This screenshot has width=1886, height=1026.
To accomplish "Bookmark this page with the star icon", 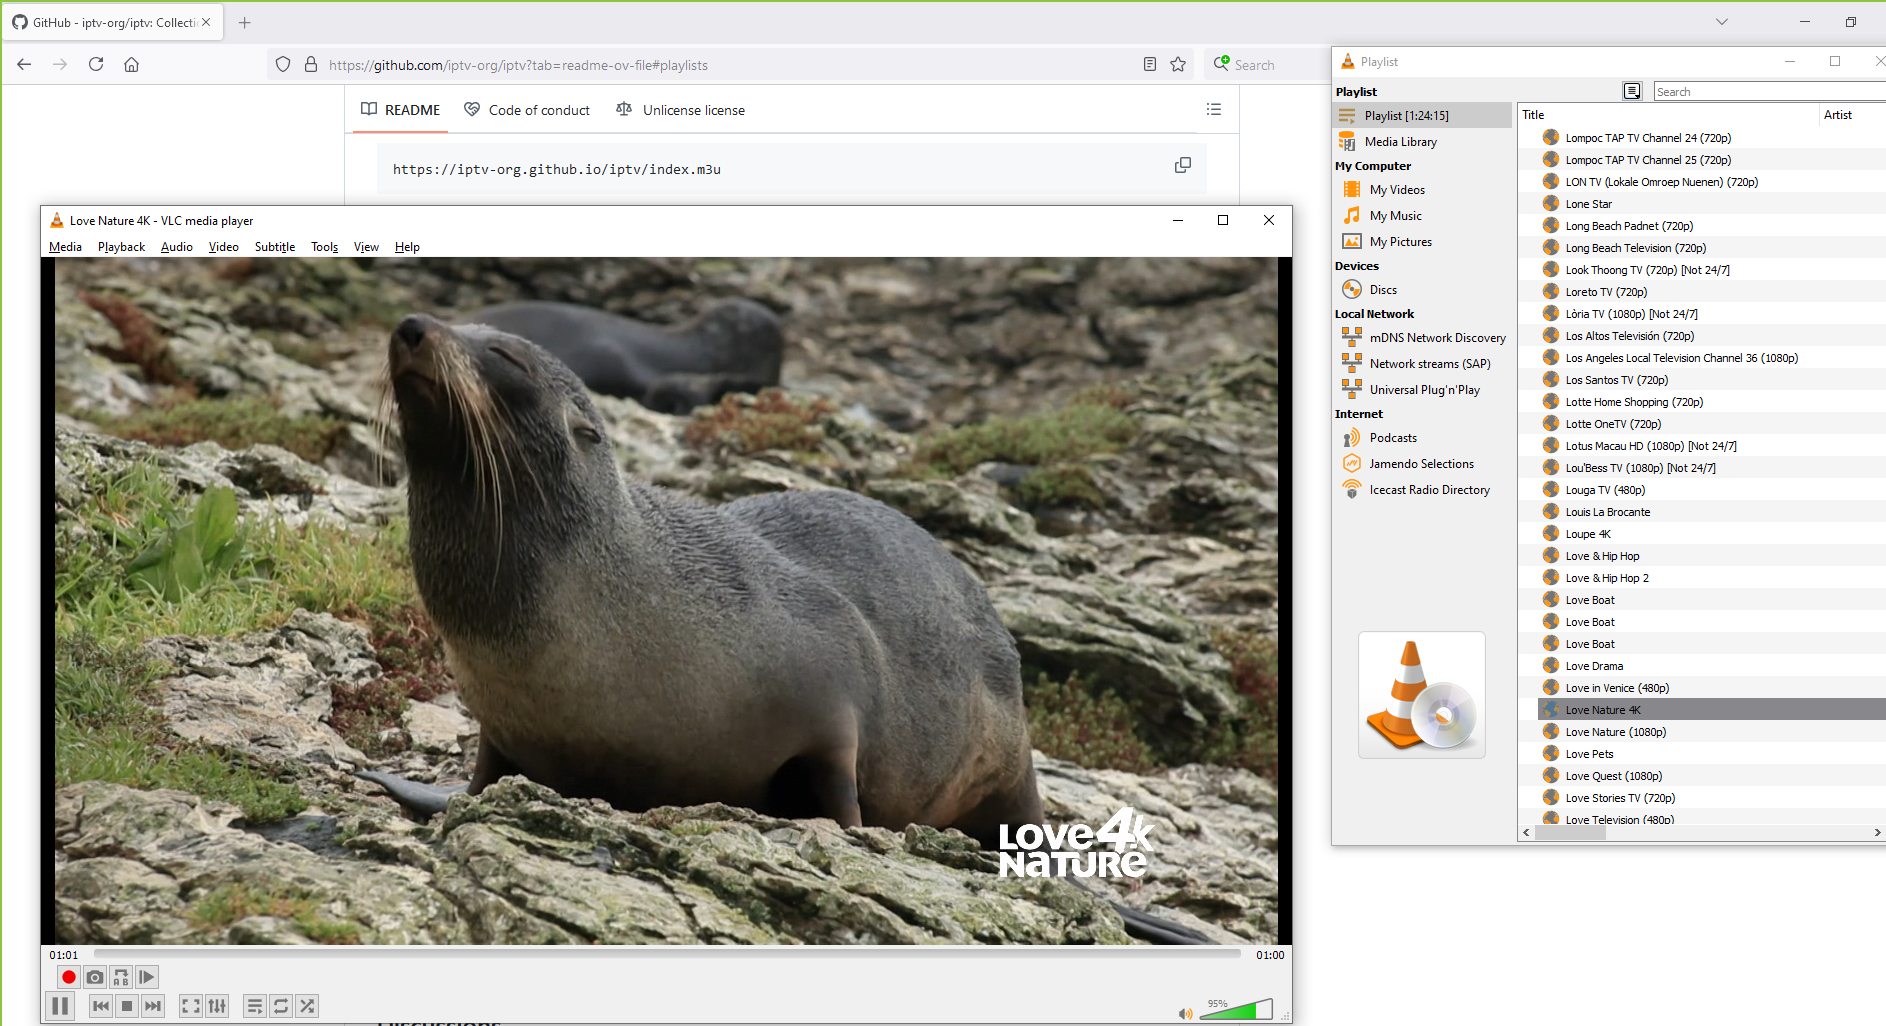I will (1178, 64).
